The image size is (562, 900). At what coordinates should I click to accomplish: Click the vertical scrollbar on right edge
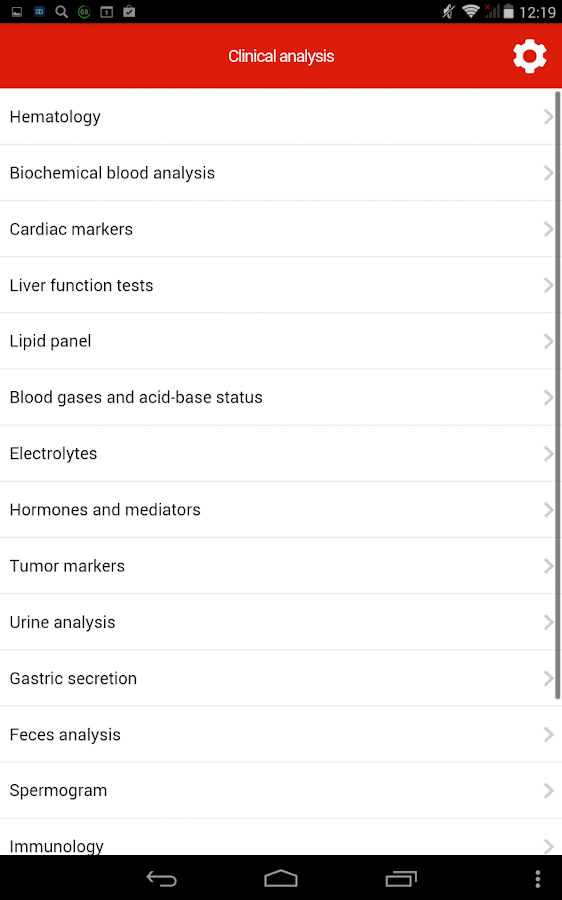[558, 395]
